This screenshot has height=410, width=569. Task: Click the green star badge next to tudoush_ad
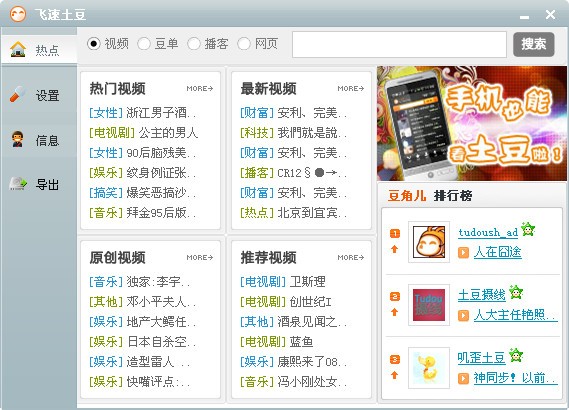point(528,229)
